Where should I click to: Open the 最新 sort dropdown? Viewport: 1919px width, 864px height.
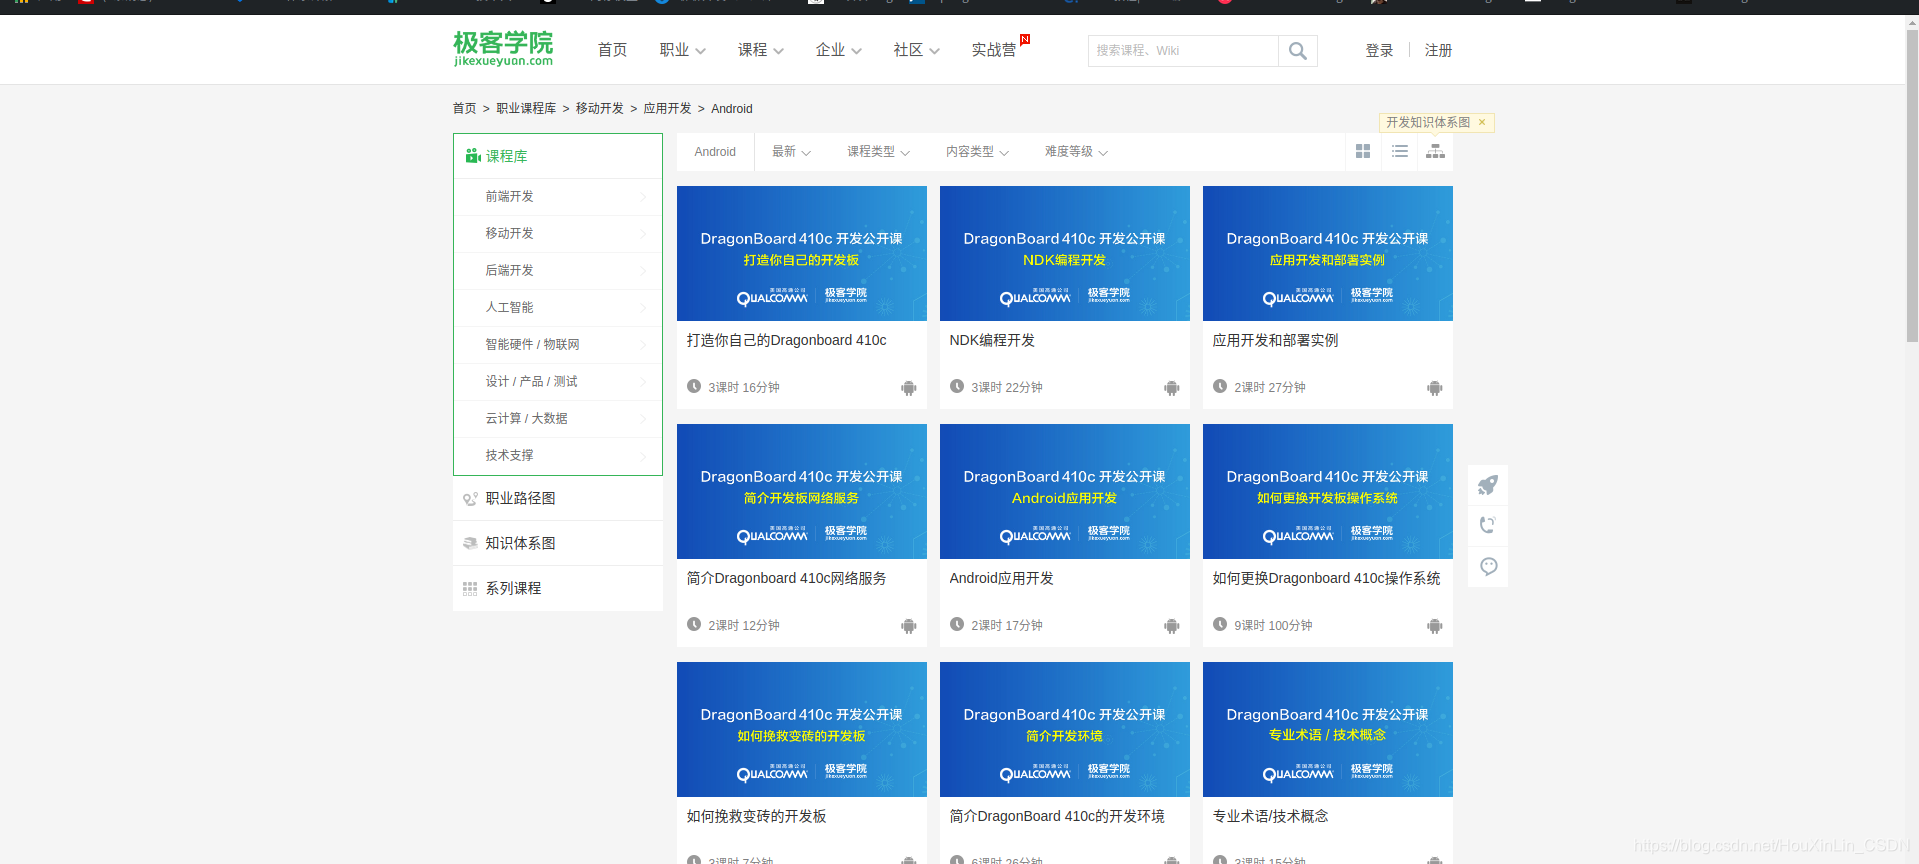[x=791, y=152]
